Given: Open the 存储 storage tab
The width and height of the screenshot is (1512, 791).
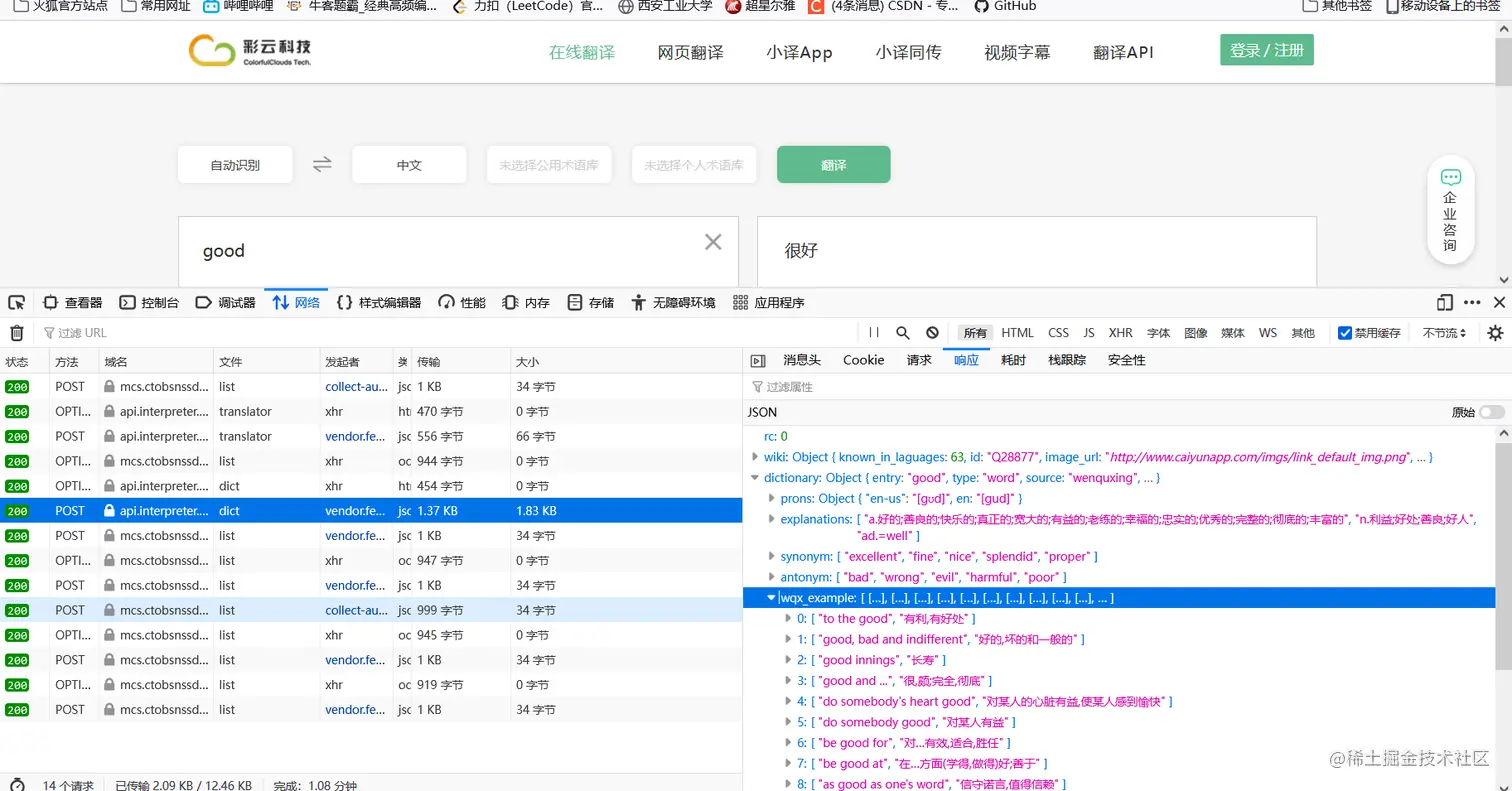Looking at the screenshot, I should click(x=591, y=302).
